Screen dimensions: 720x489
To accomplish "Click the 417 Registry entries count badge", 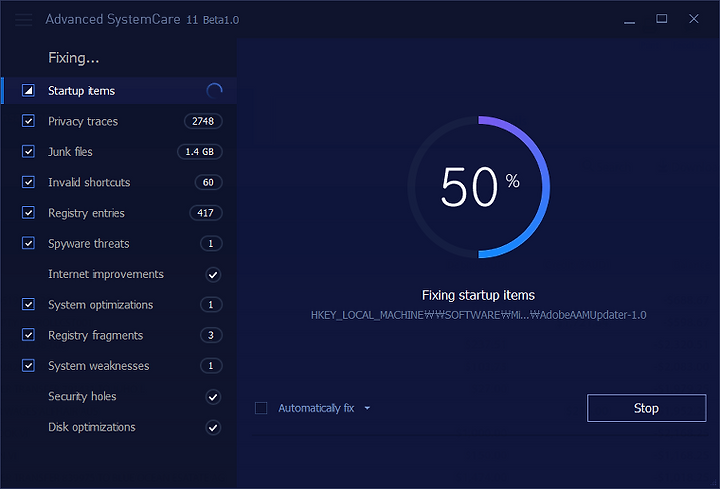I will [x=206, y=213].
